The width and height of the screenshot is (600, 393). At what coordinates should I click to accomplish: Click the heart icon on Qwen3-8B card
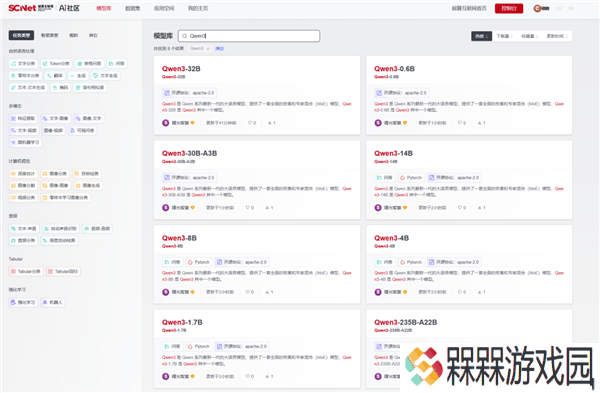(x=248, y=292)
